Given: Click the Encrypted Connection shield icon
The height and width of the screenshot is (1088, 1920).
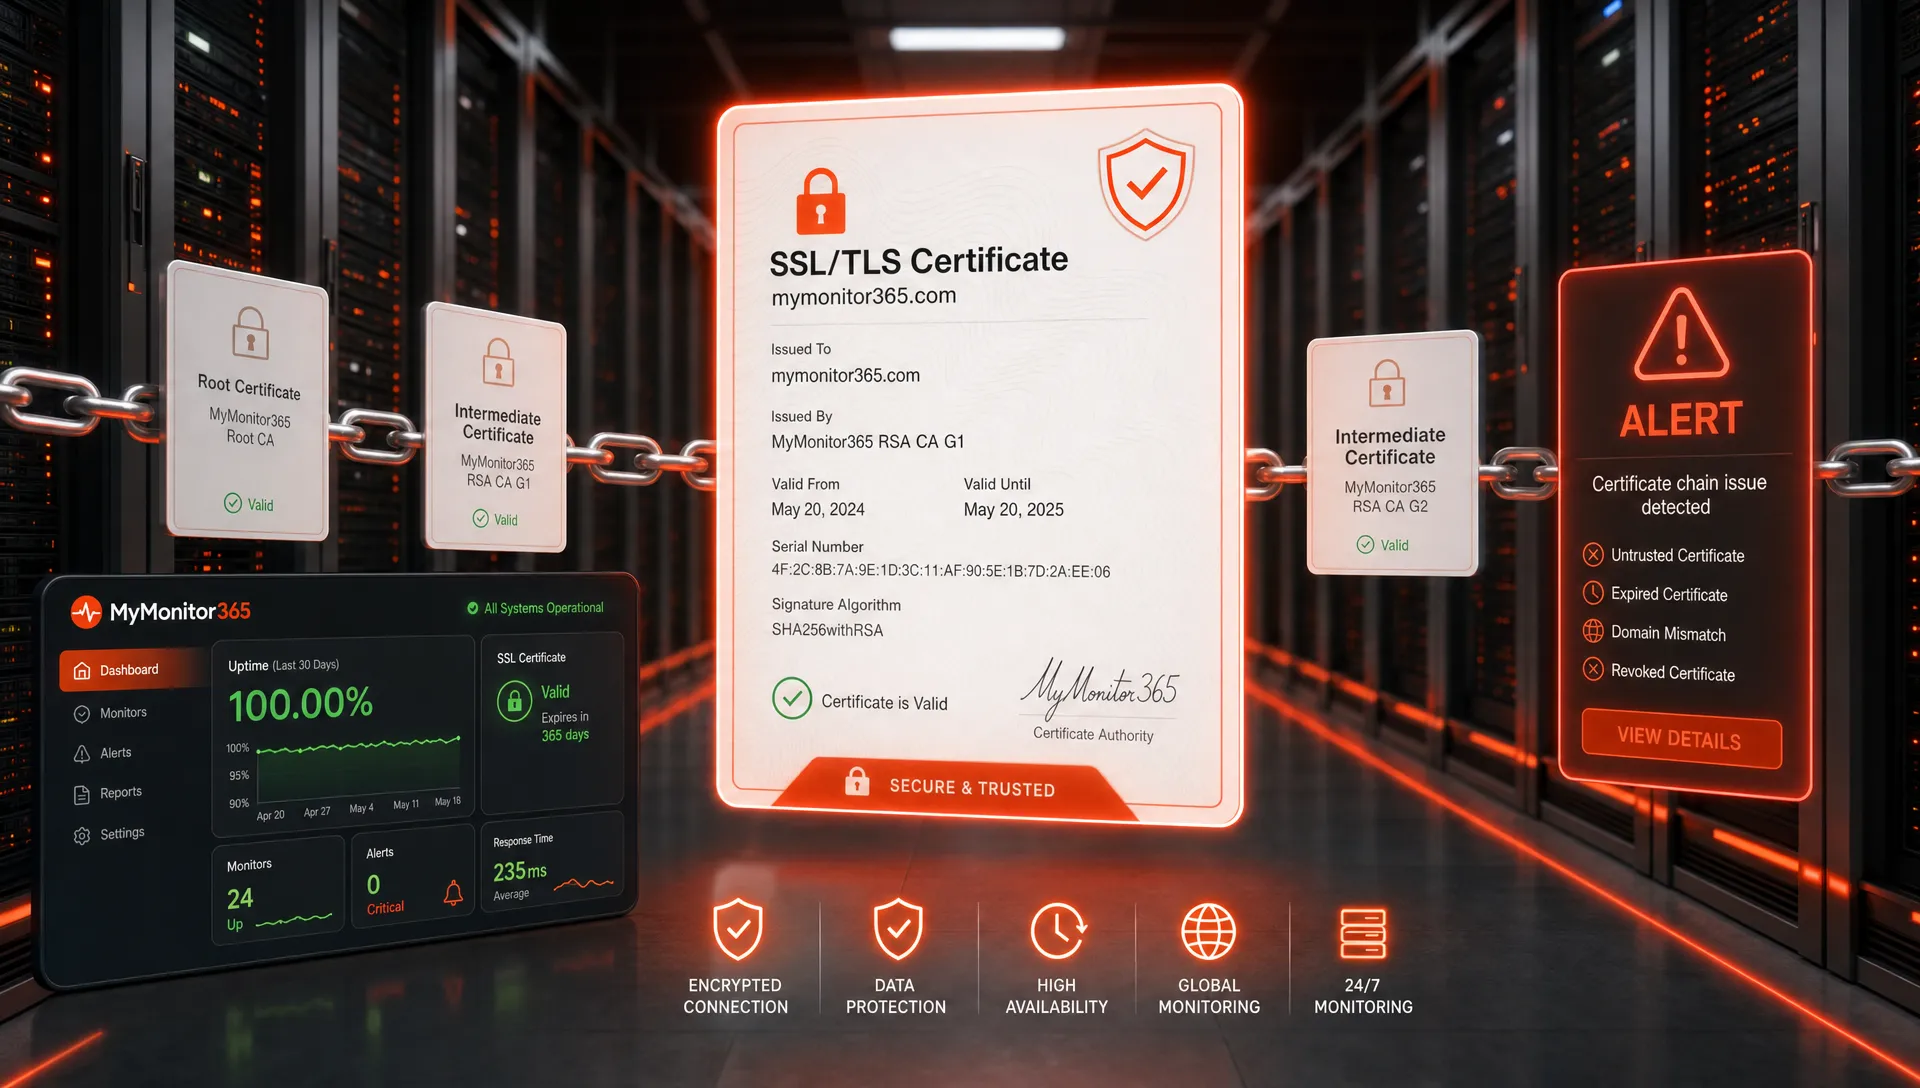Looking at the screenshot, I should click(738, 930).
